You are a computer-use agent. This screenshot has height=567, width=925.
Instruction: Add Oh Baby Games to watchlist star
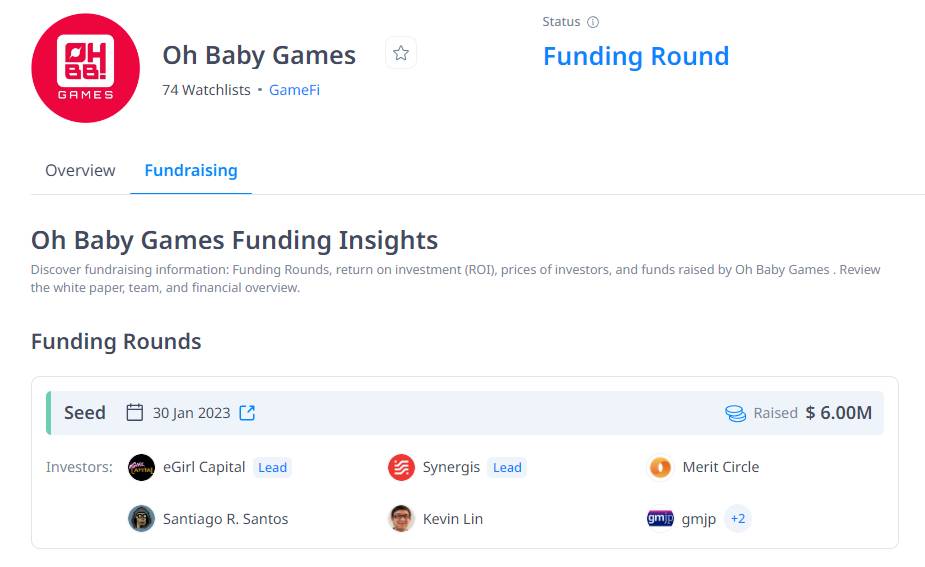(x=401, y=53)
